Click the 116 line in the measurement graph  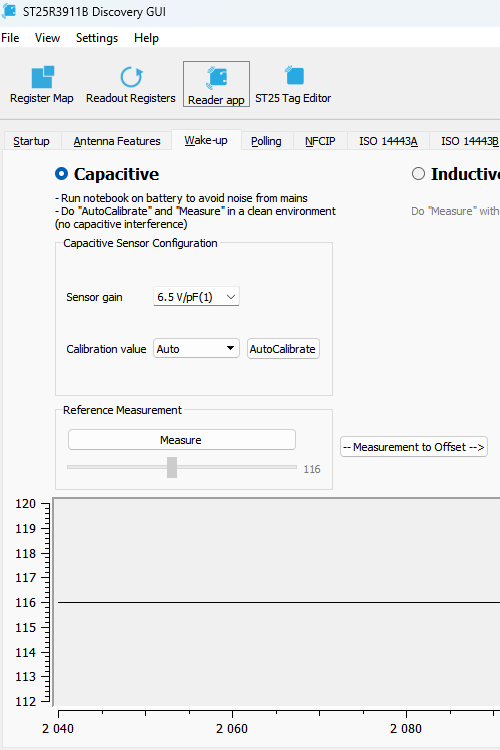pos(279,602)
